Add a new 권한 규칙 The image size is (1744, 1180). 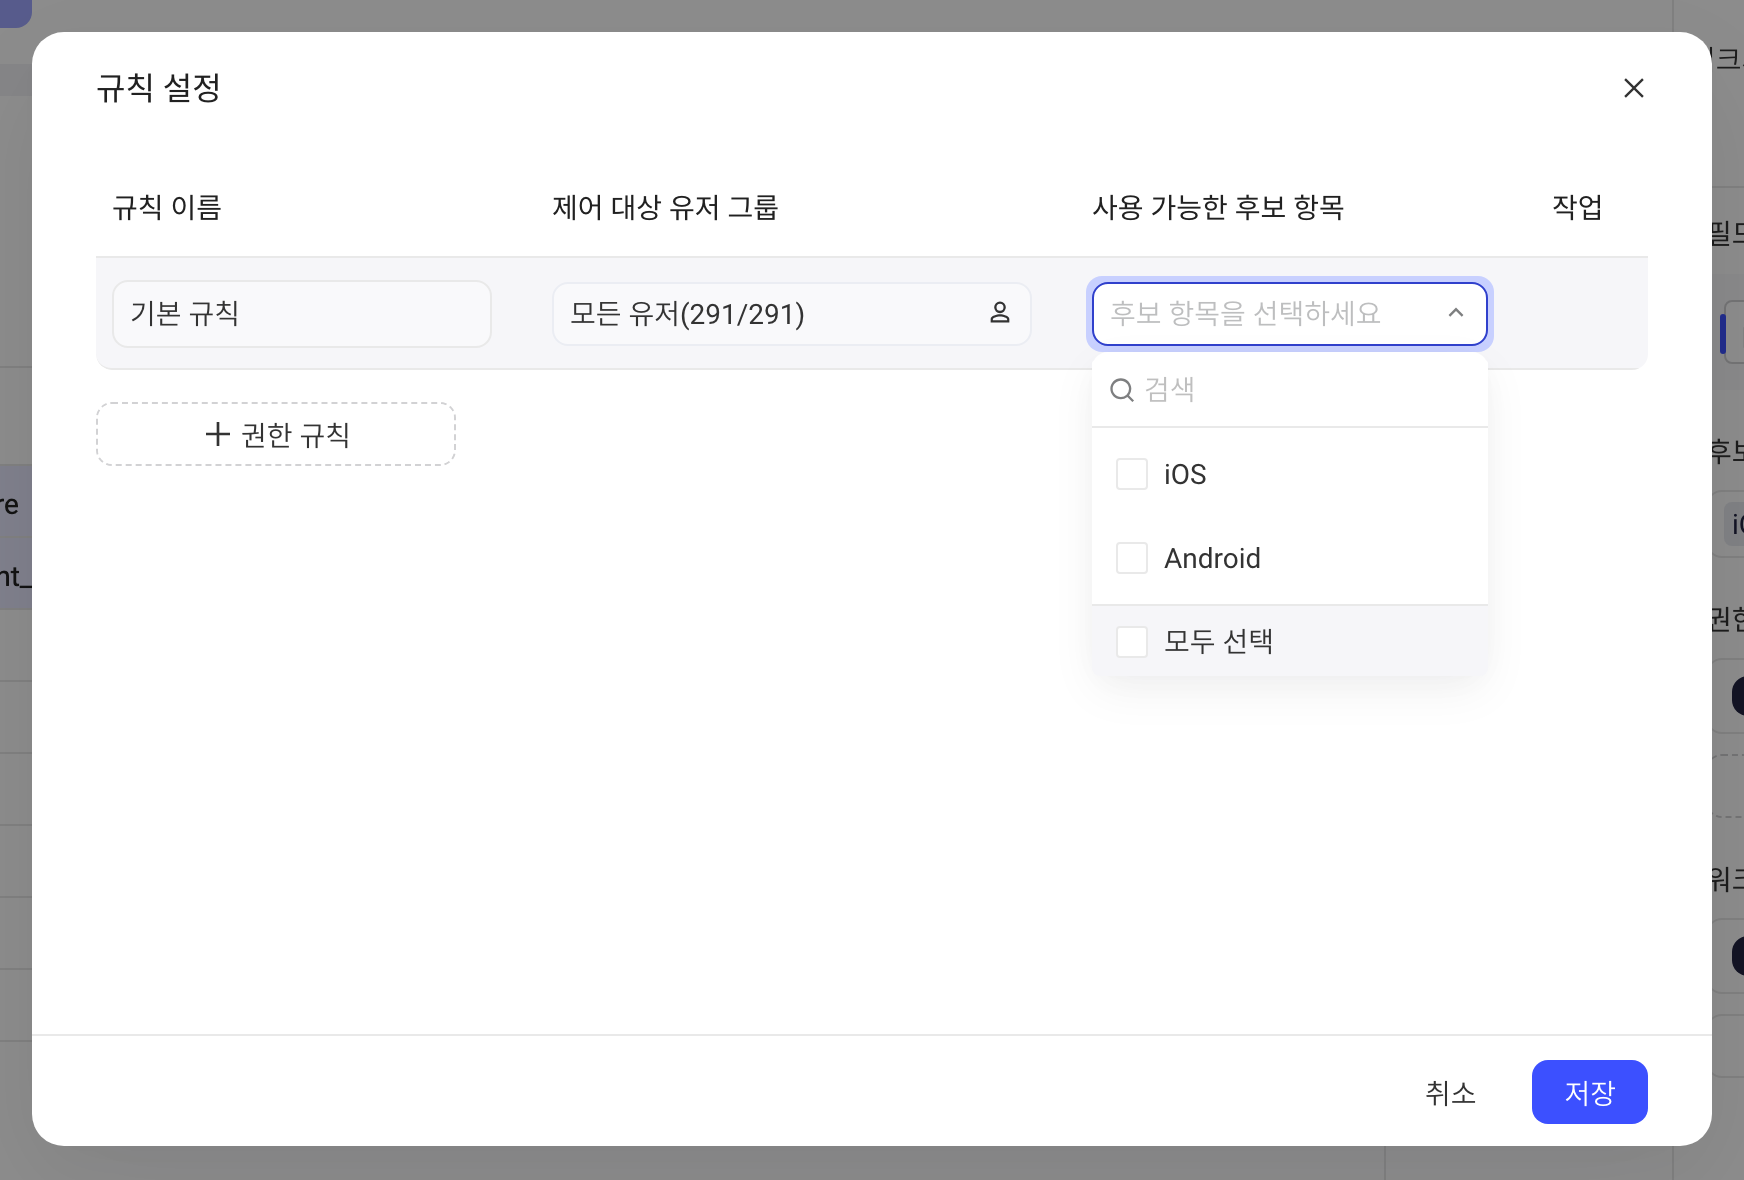coord(276,434)
